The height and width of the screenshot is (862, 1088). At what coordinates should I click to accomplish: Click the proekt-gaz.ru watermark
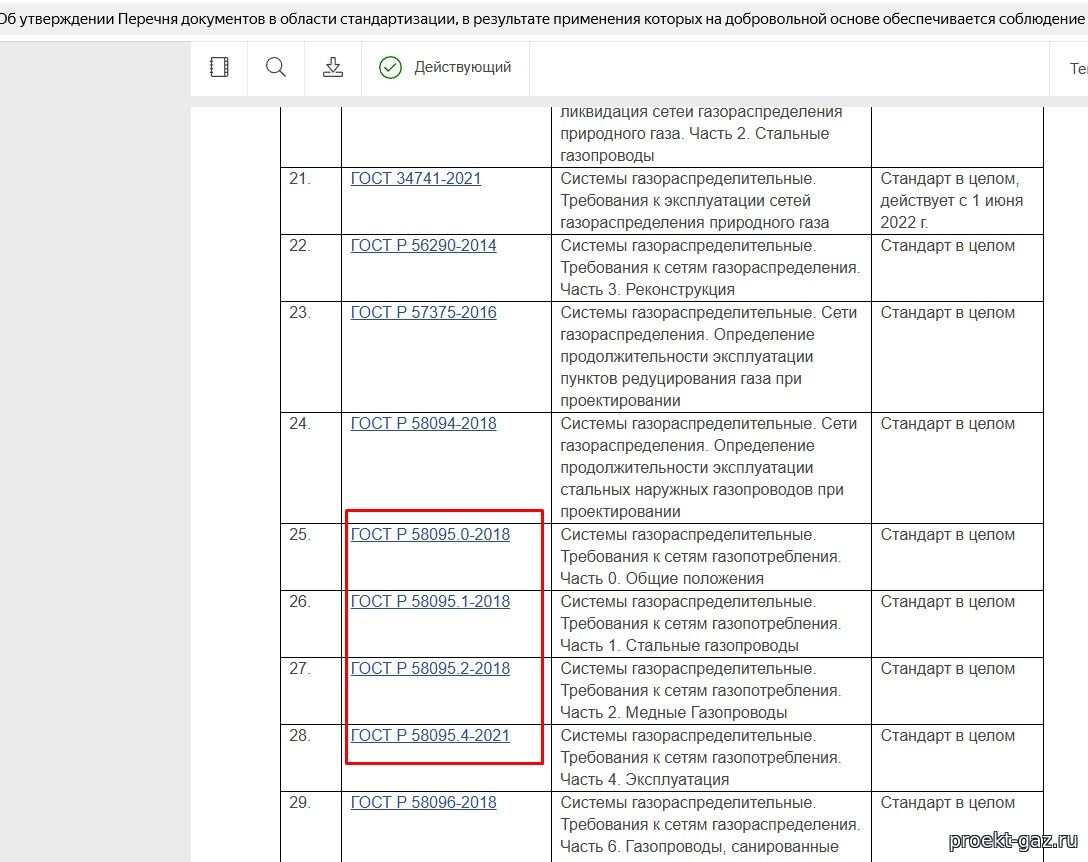coord(1011,840)
